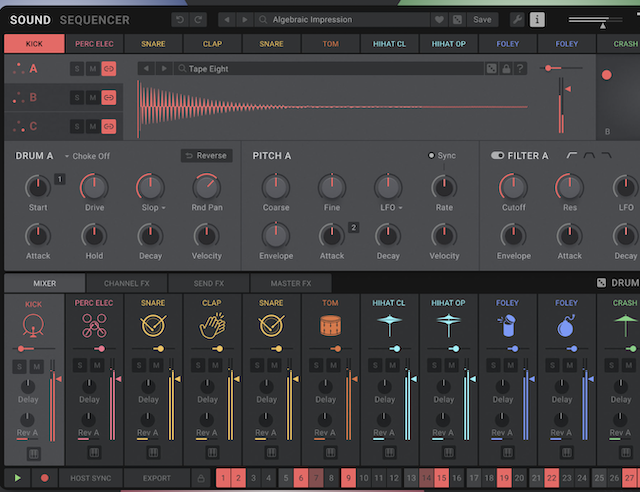Viewport: 640px width, 492px height.
Task: Select the KICK pad tab
Action: [x=34, y=44]
